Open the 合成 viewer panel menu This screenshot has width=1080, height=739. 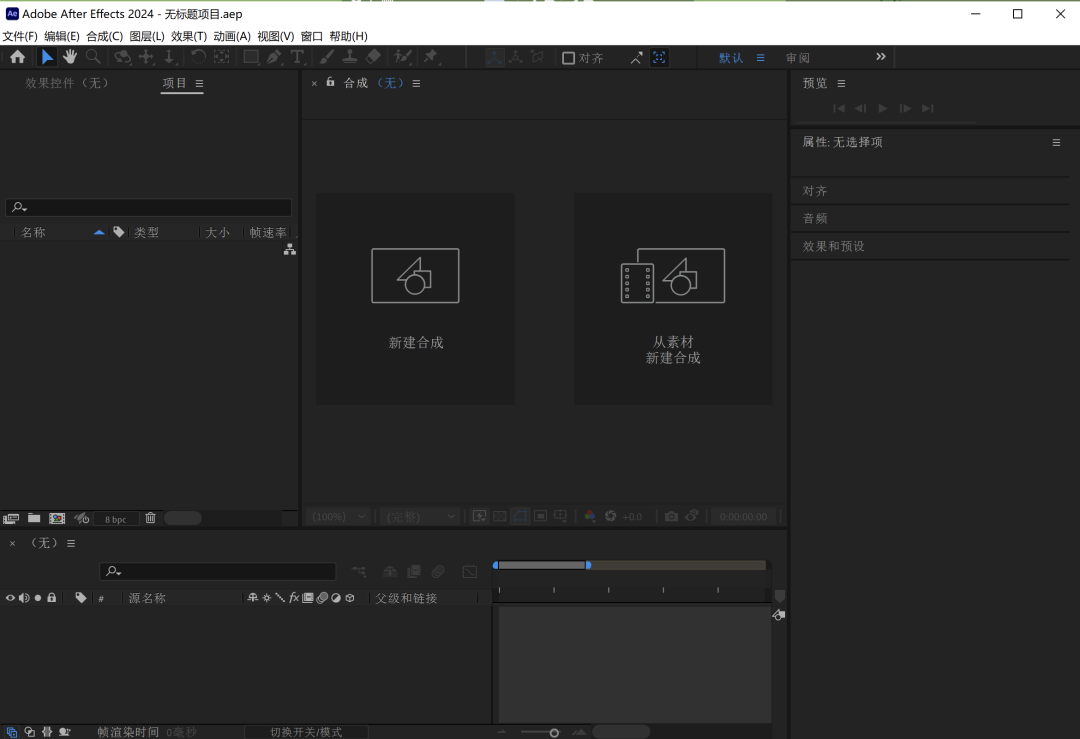point(416,83)
